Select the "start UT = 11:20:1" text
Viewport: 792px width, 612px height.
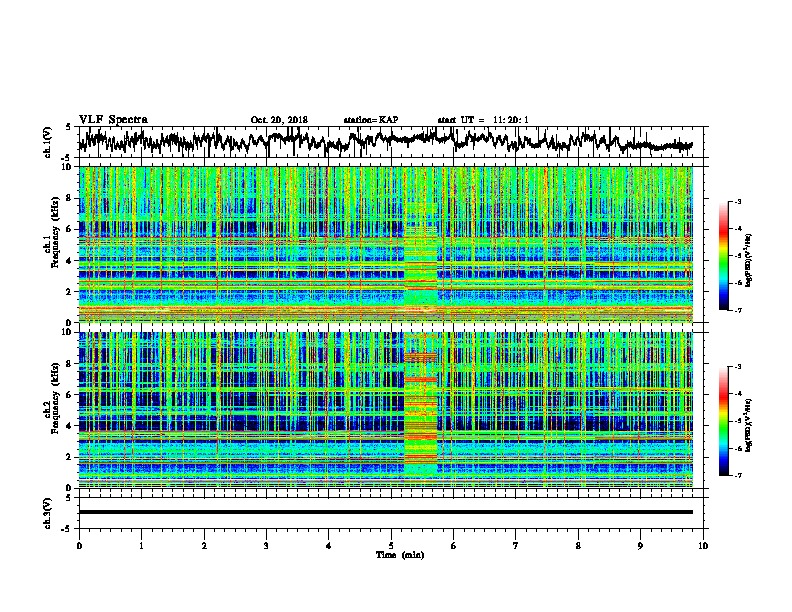coord(483,120)
